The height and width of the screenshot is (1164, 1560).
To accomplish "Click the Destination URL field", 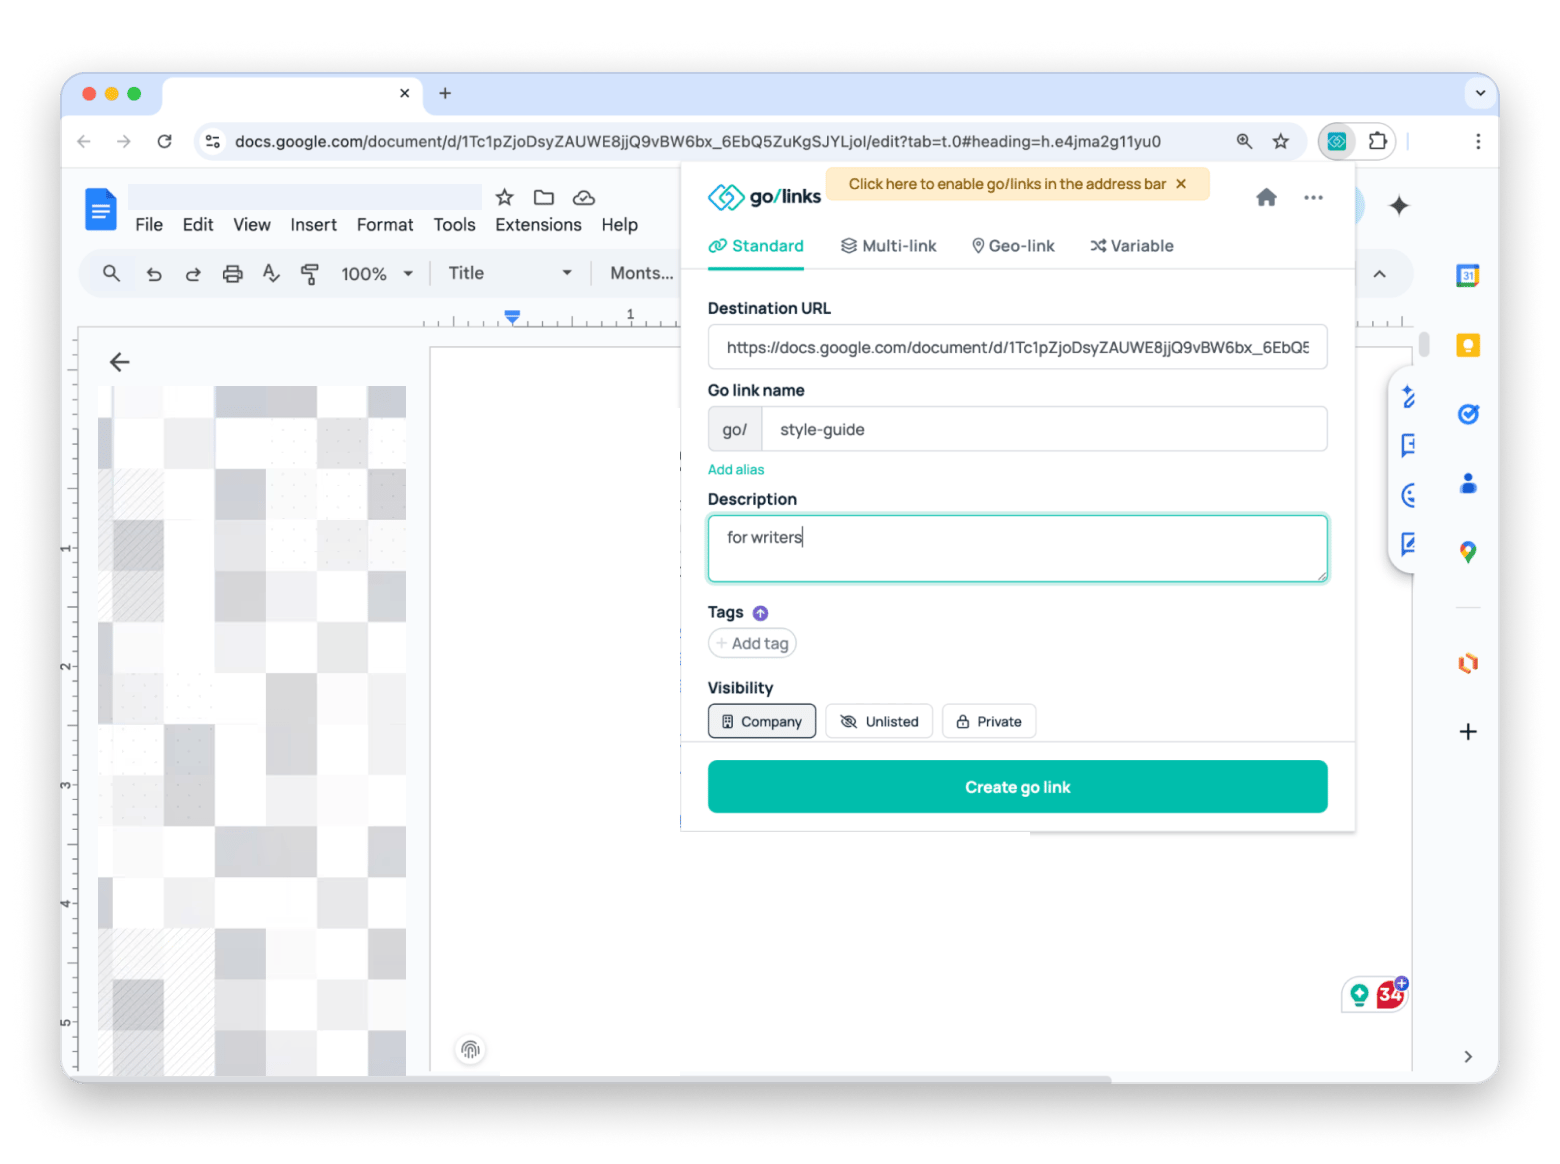I will pos(1018,347).
